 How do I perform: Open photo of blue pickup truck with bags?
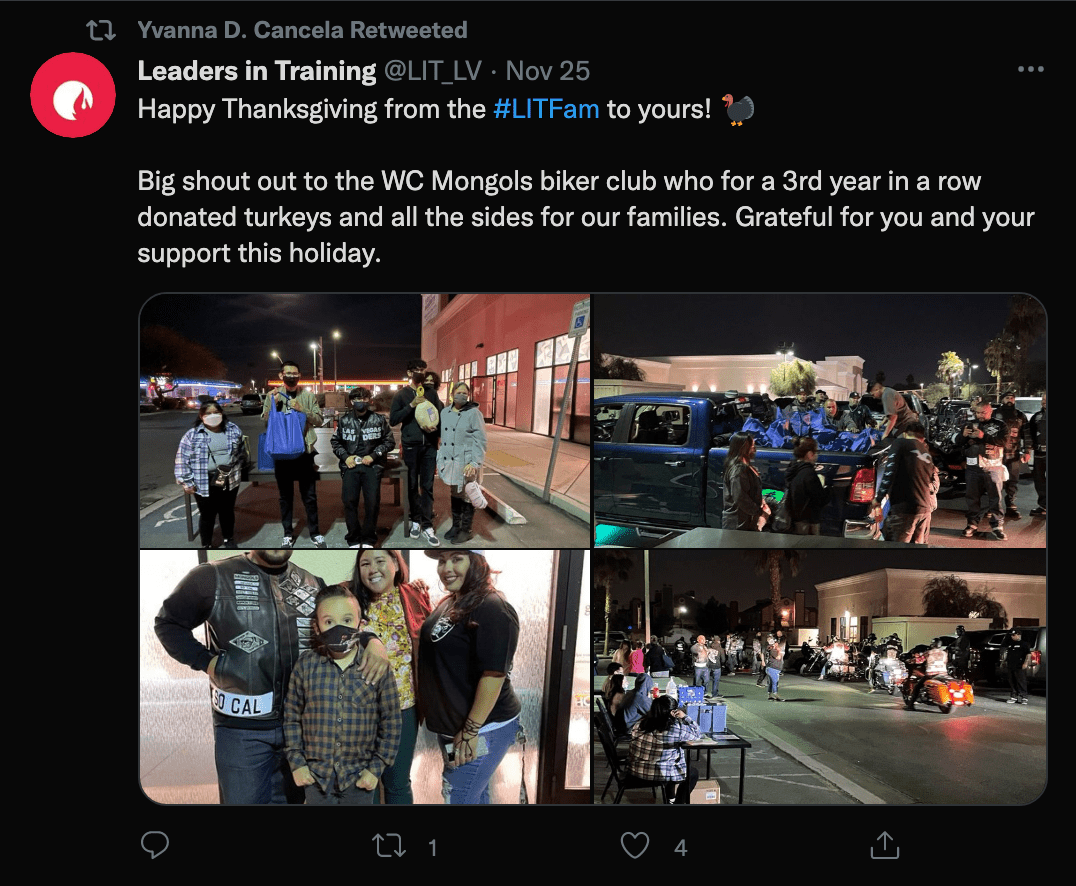pos(820,421)
